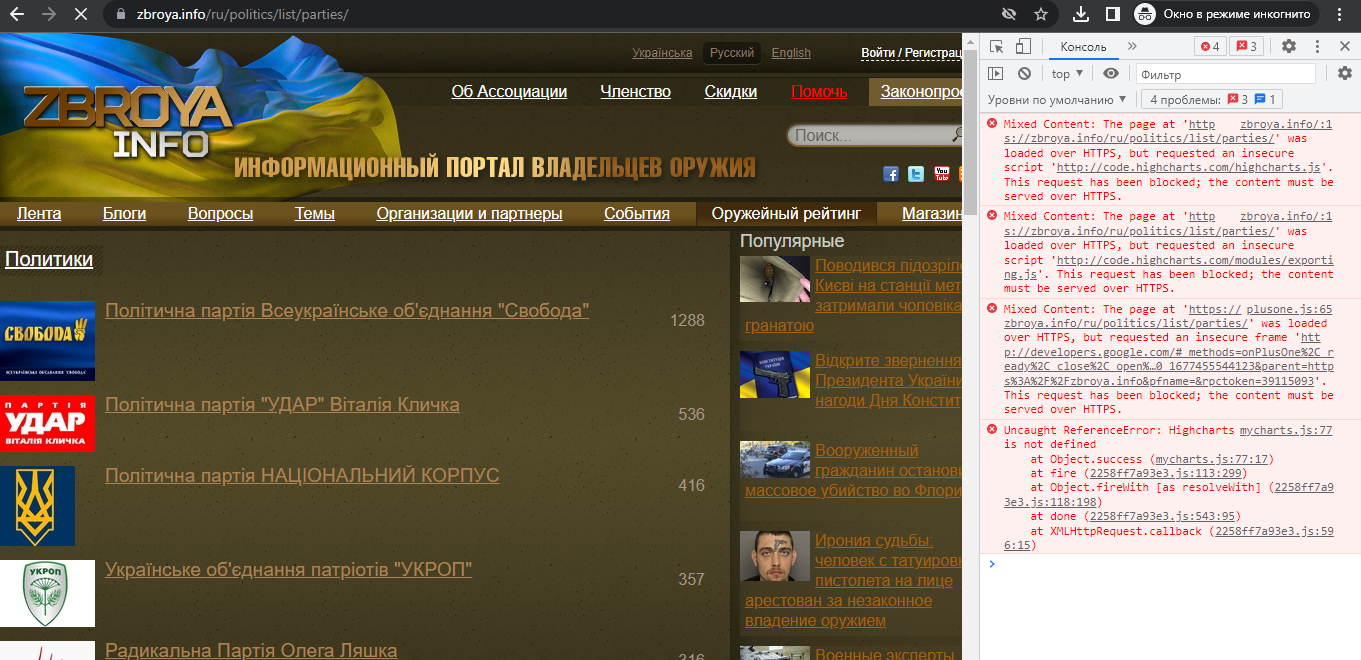Screen dimensions: 1361x660
Task: Open DevTools settings gear in top bar
Action: click(1289, 46)
